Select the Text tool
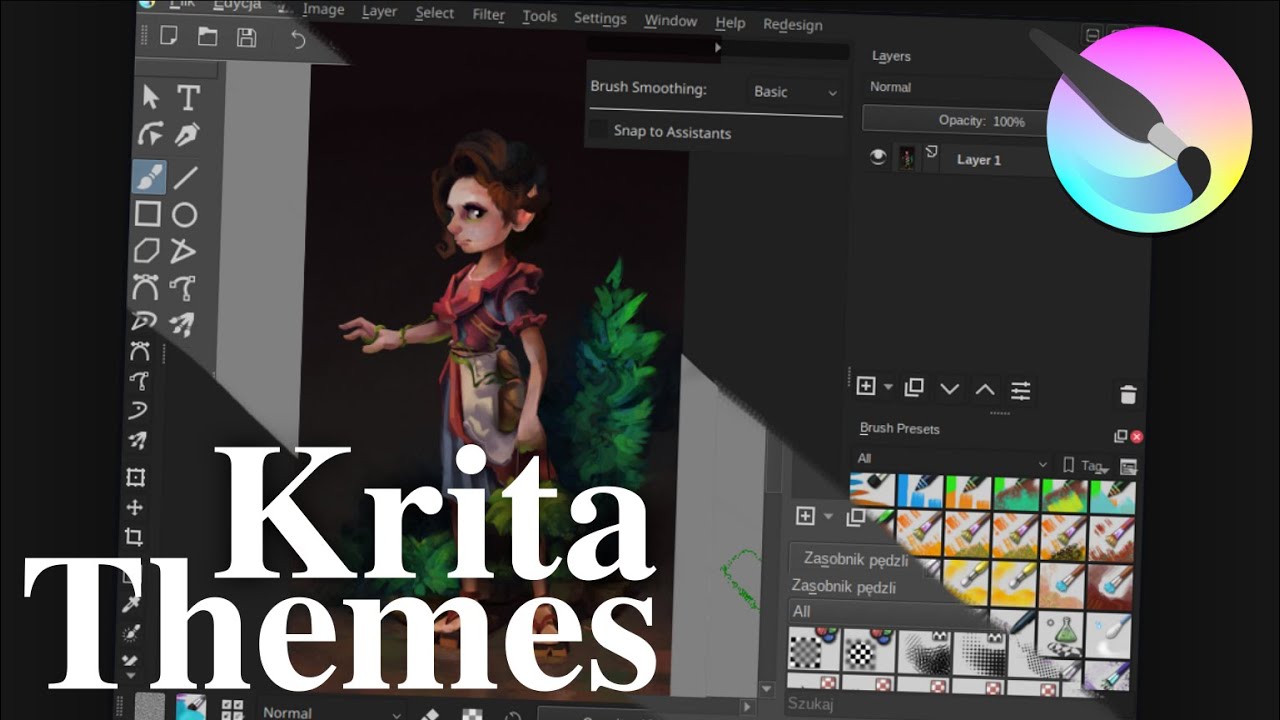Image resolution: width=1280 pixels, height=720 pixels. (186, 96)
